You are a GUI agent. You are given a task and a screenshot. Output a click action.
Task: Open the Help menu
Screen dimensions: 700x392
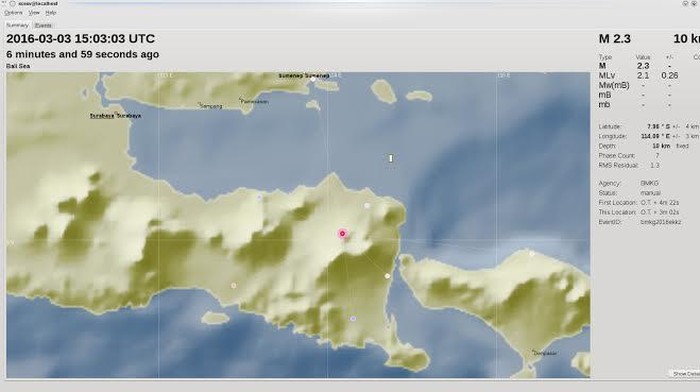coord(51,13)
